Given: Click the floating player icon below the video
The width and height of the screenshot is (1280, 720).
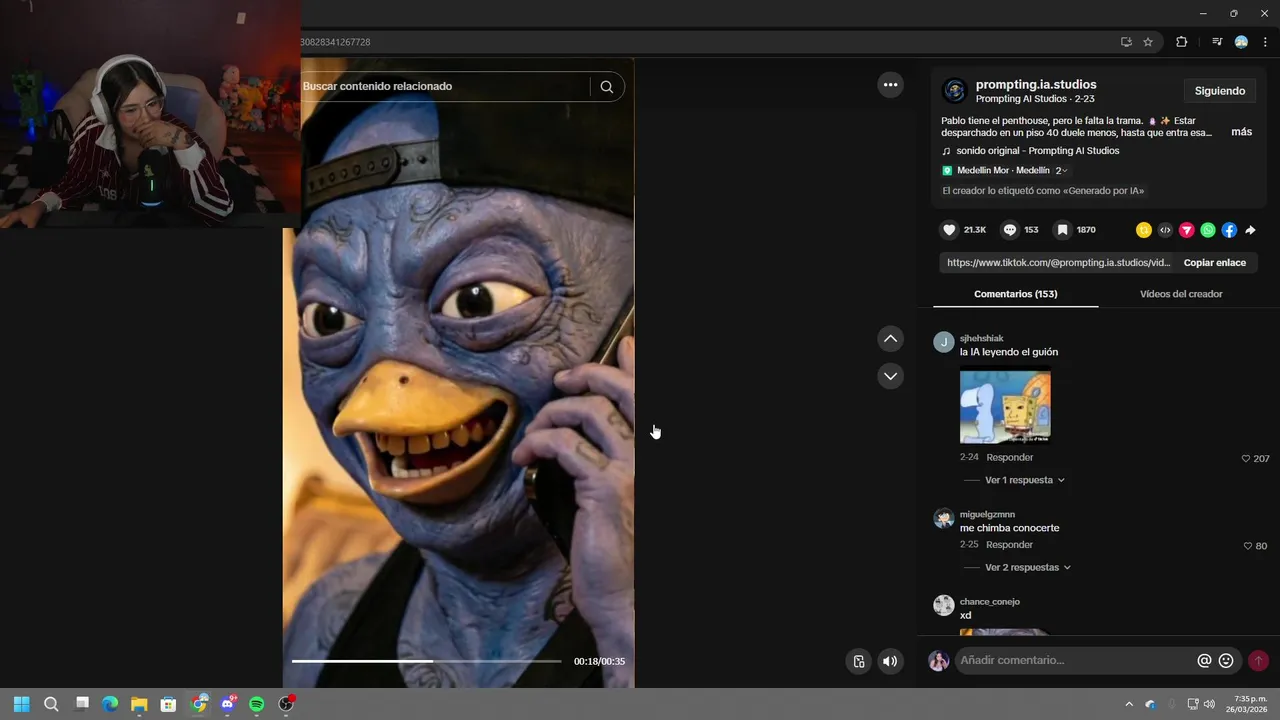Looking at the screenshot, I should click(x=858, y=661).
